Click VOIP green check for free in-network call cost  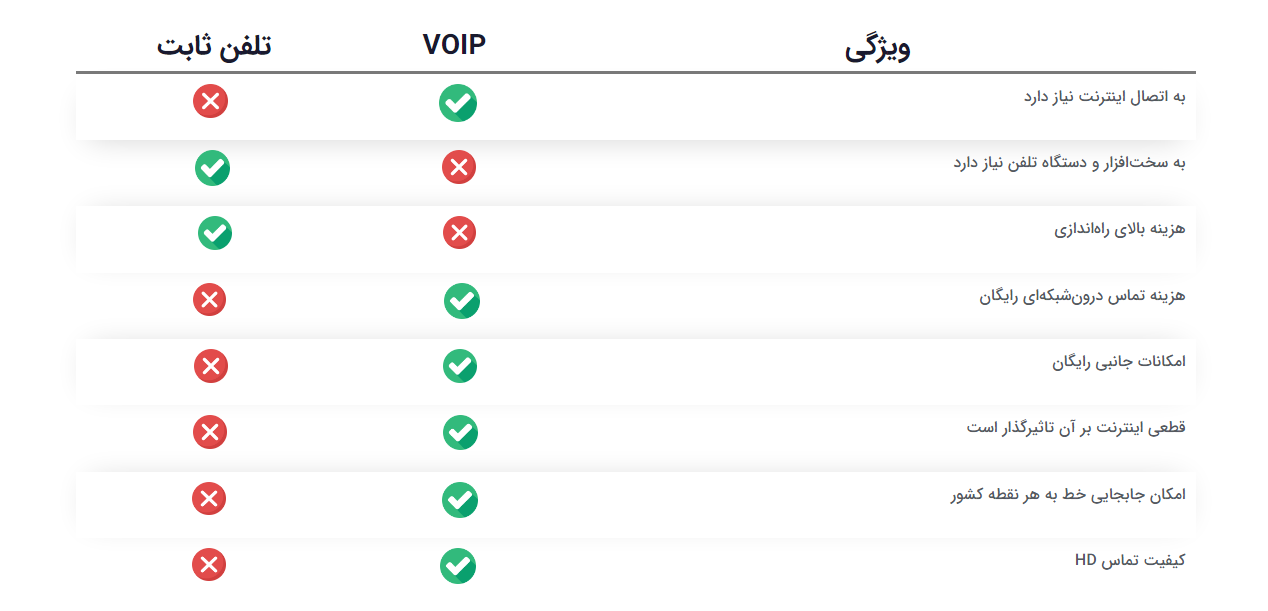462,301
